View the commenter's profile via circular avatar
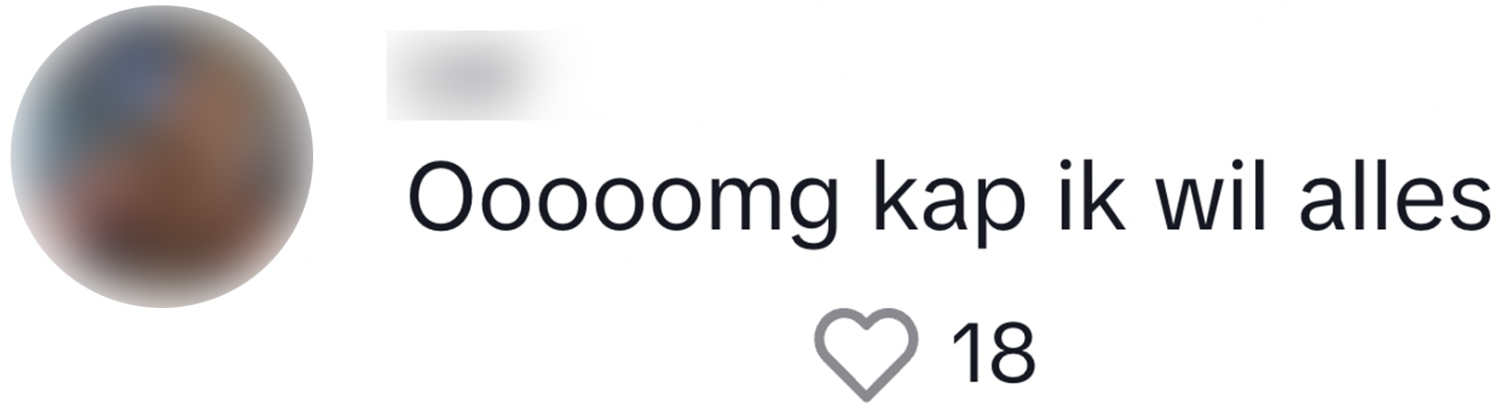 click(x=162, y=157)
